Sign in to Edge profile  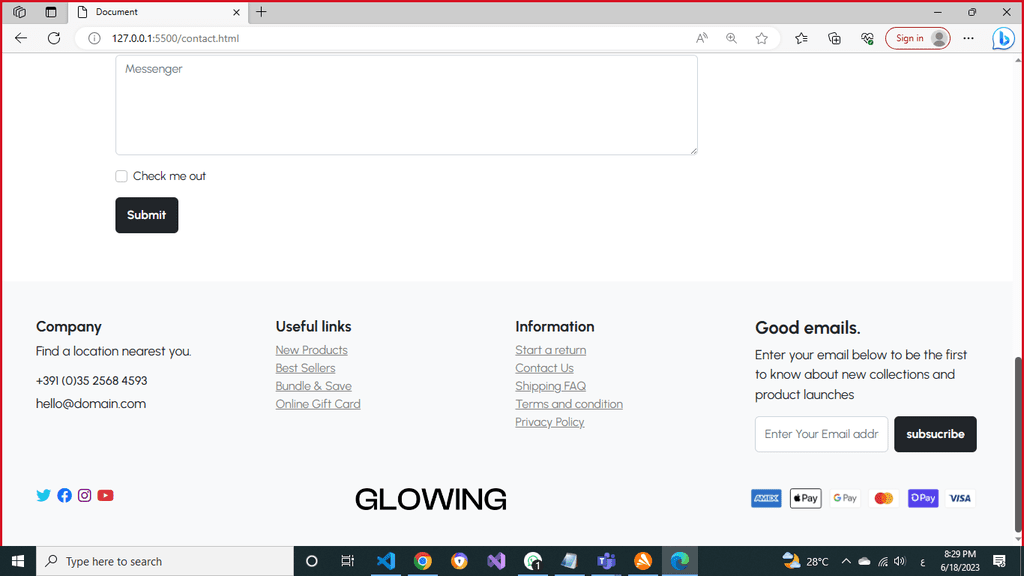point(918,39)
